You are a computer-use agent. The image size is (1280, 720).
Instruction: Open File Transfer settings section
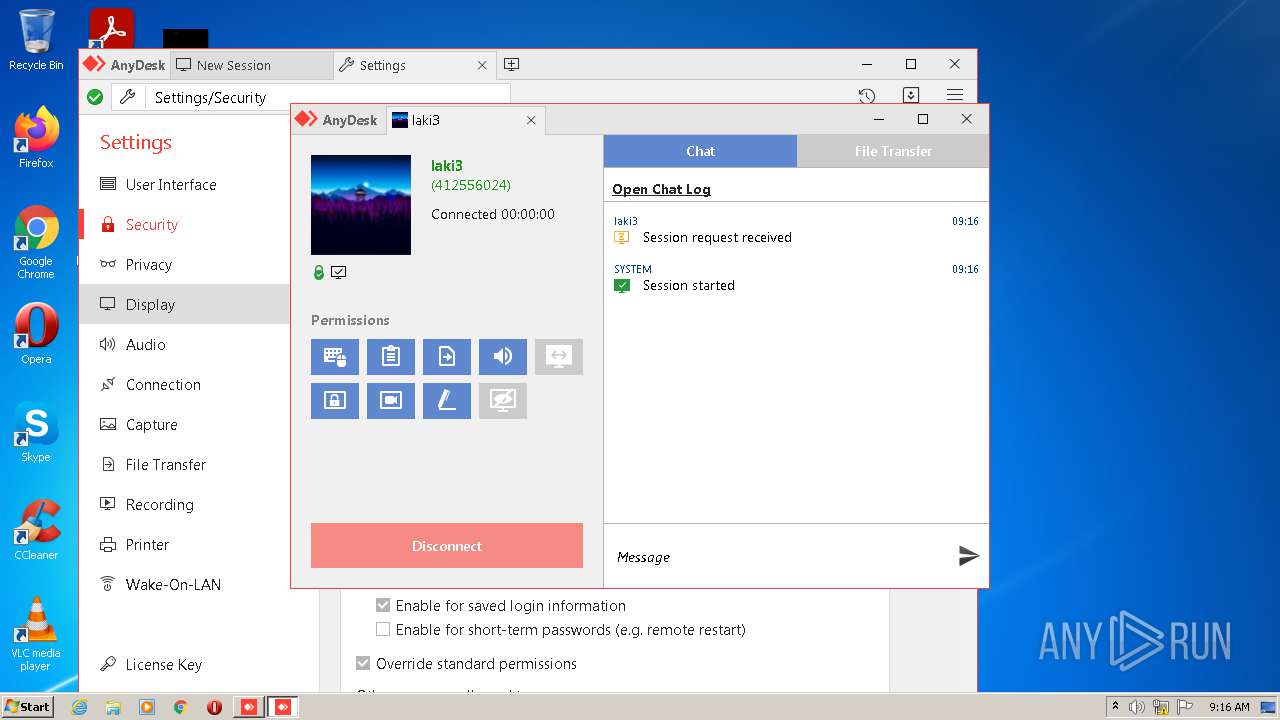(x=184, y=465)
